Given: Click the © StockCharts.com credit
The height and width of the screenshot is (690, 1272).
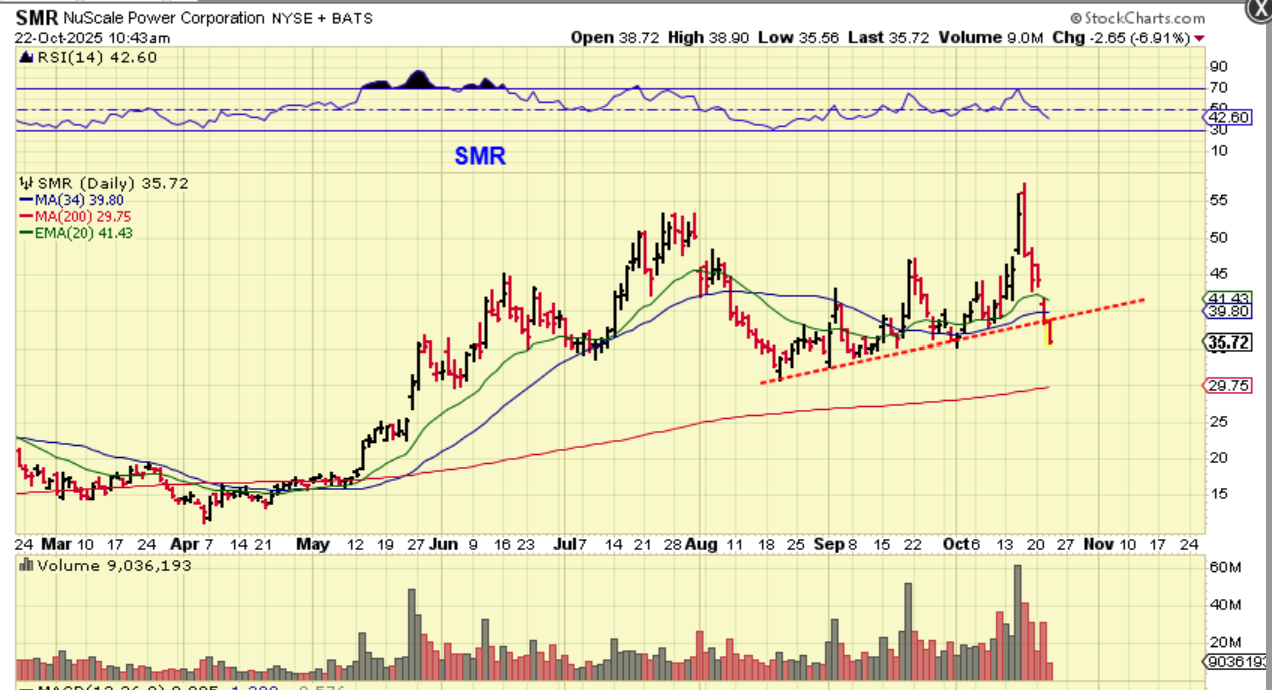Looking at the screenshot, I should pyautogui.click(x=1137, y=18).
